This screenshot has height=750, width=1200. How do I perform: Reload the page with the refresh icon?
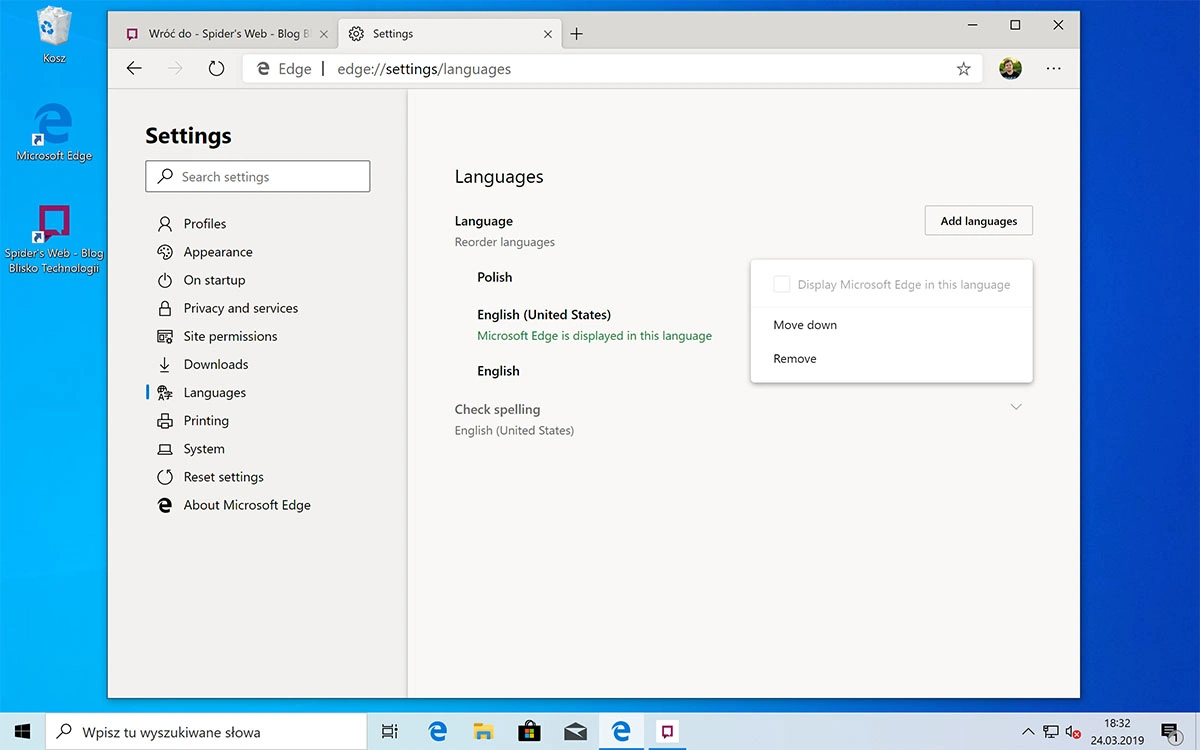pyautogui.click(x=216, y=69)
